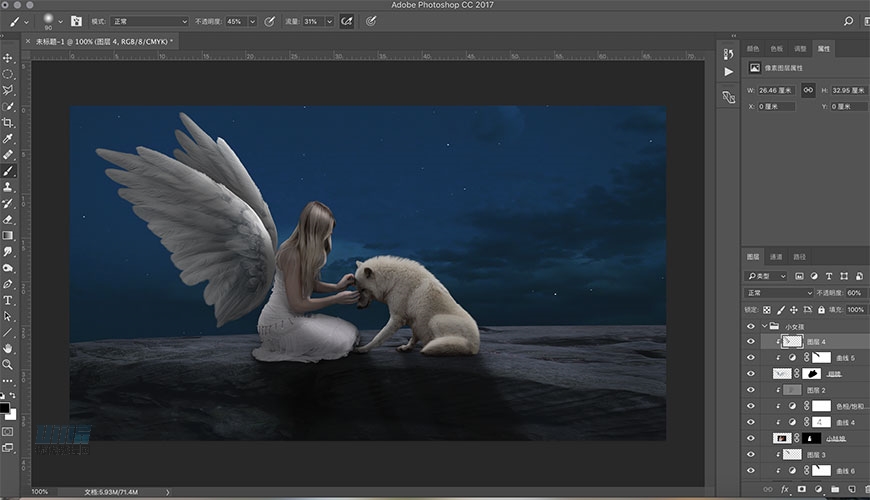Switch to the 通道 tab

click(776, 257)
